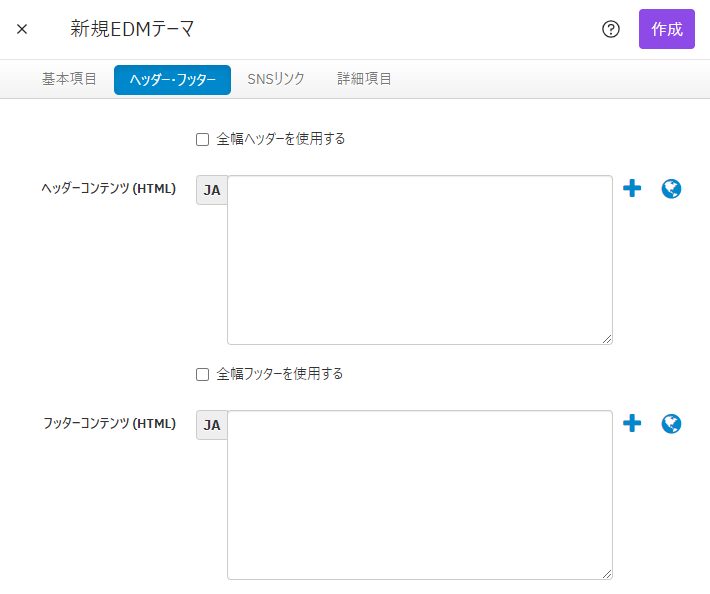Screen dimensions: 710x594
Task: Click the help question mark icon
Action: 611,29
